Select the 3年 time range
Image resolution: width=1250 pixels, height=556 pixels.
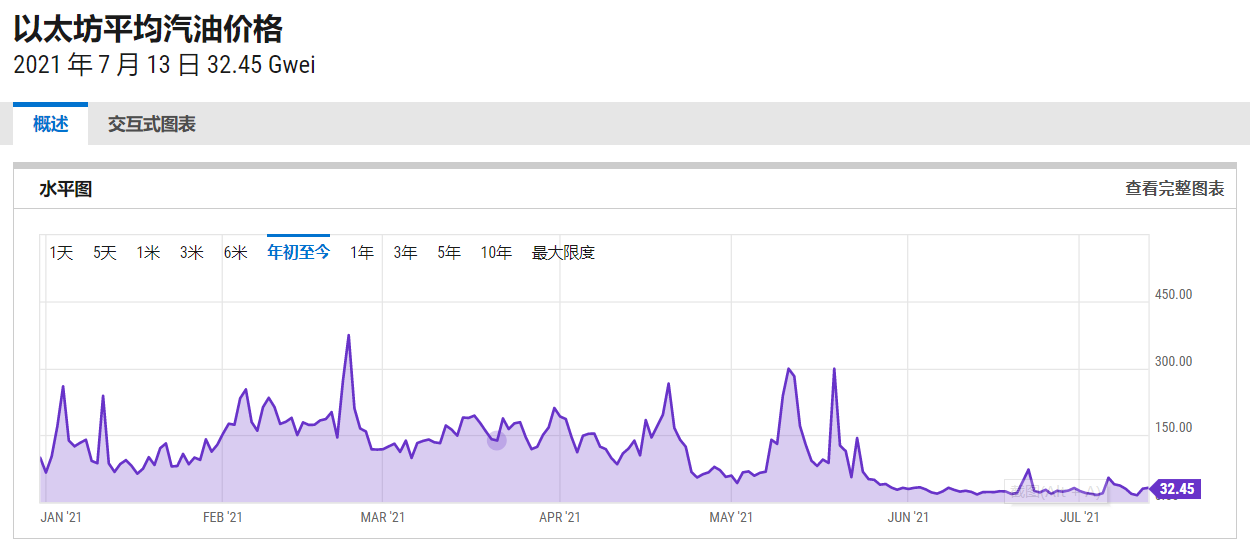point(405,253)
